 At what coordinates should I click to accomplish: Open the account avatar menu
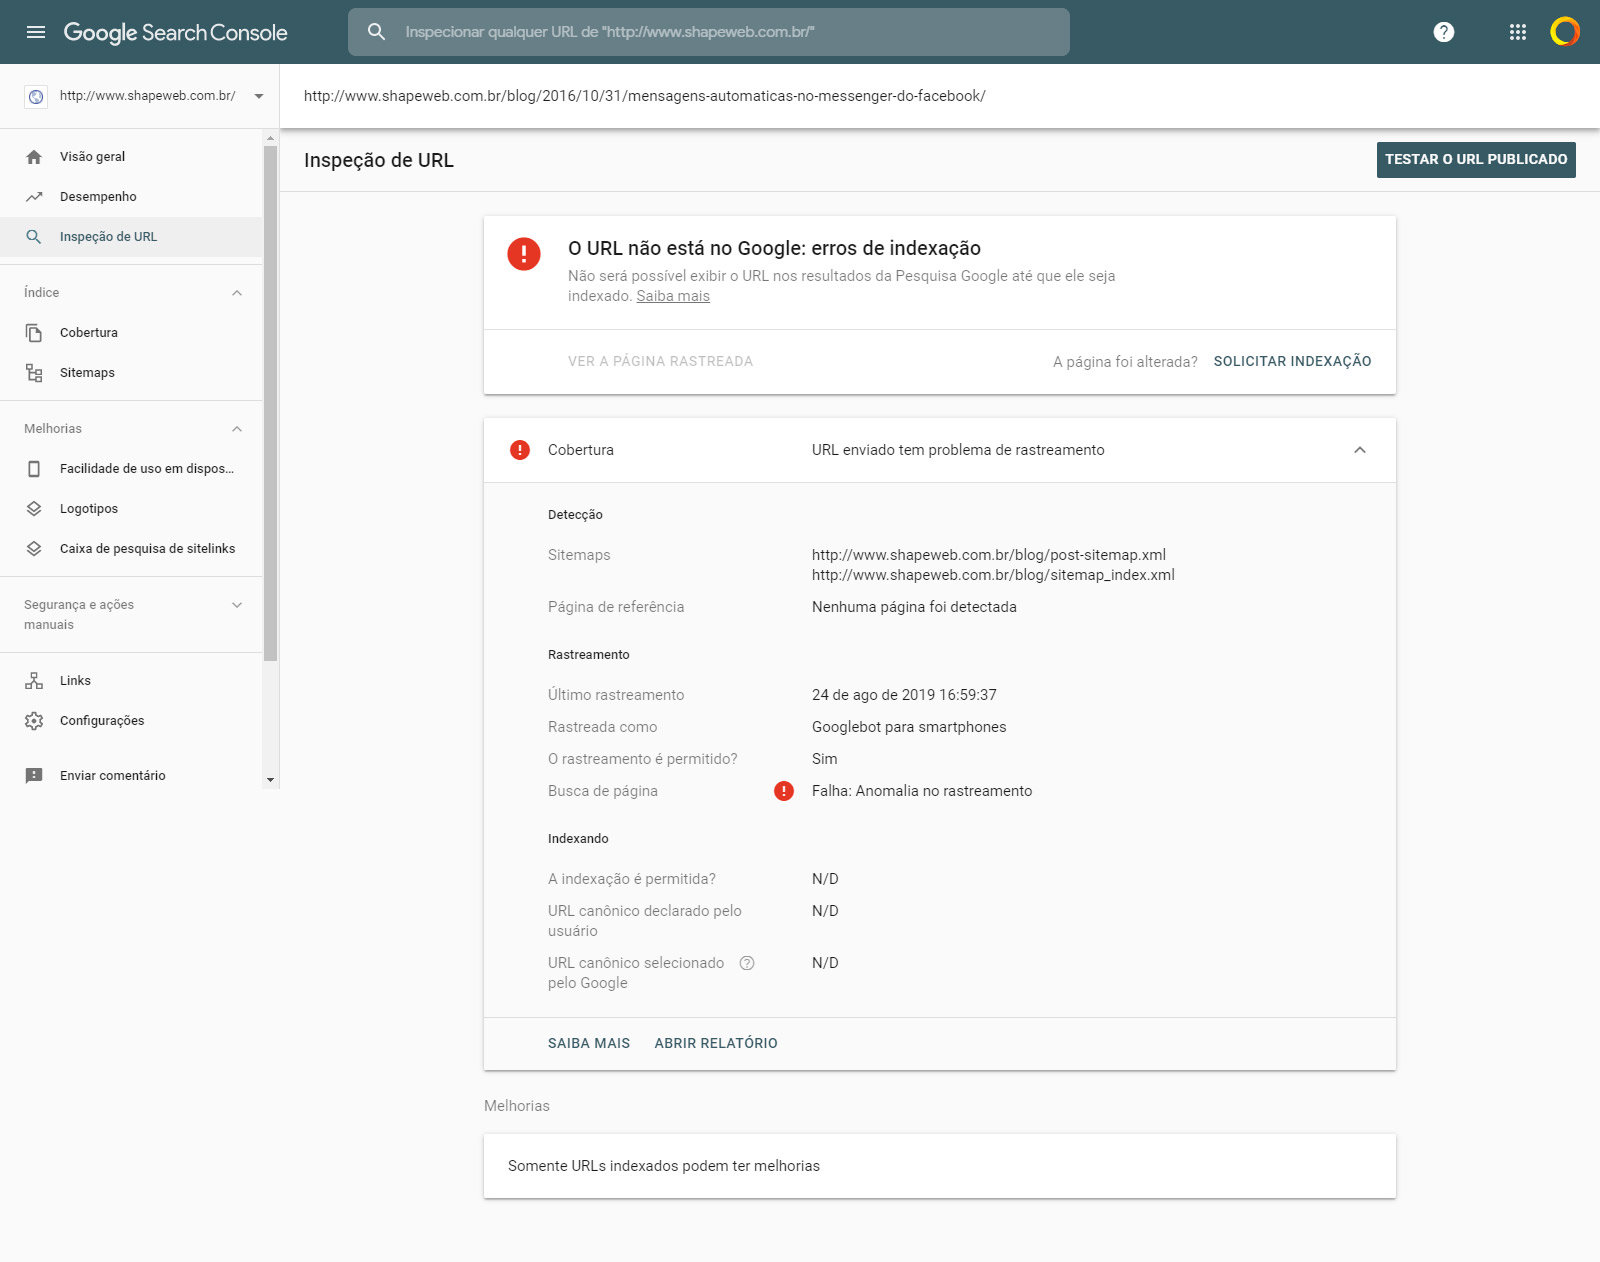[1565, 32]
